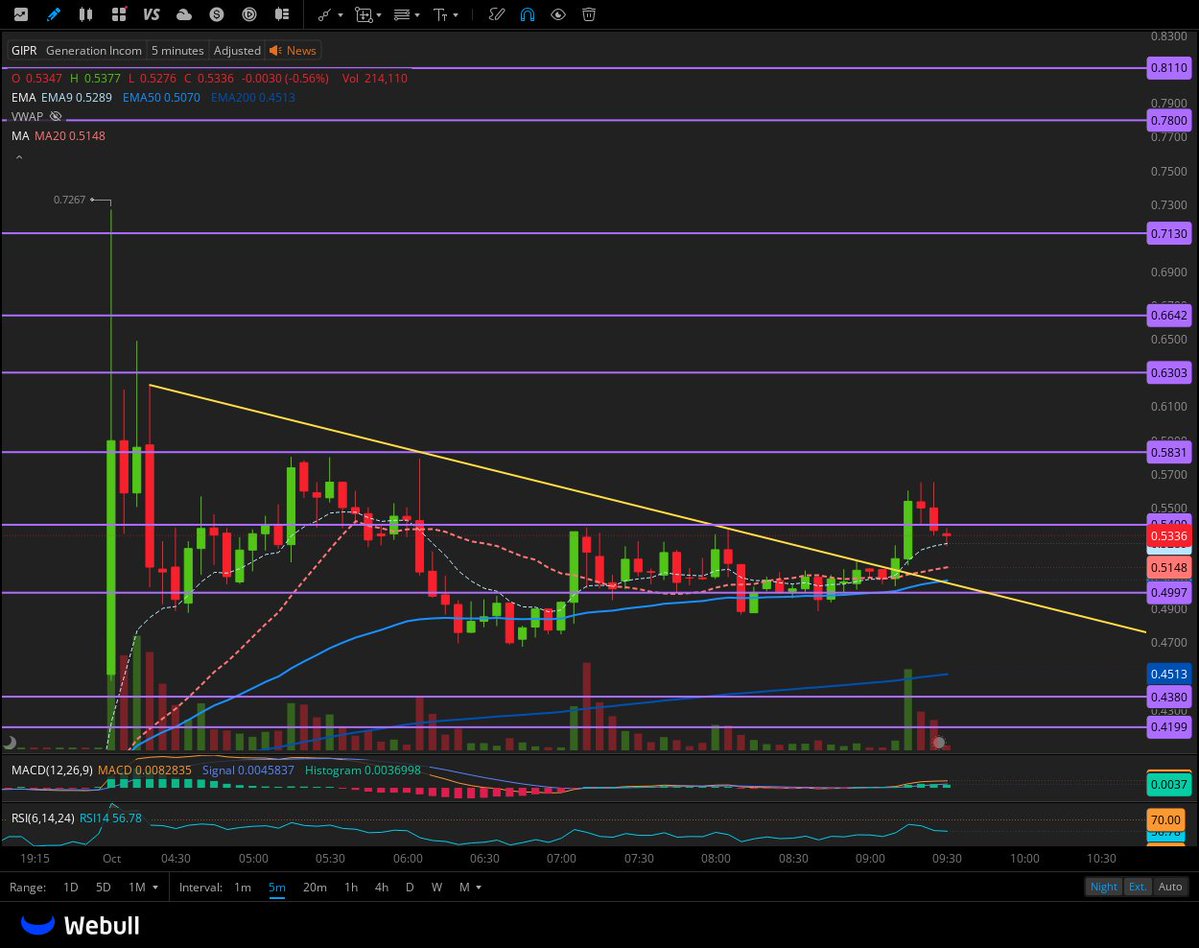The image size is (1199, 948).
Task: Toggle the Ext. hours button
Action: pyautogui.click(x=1137, y=887)
